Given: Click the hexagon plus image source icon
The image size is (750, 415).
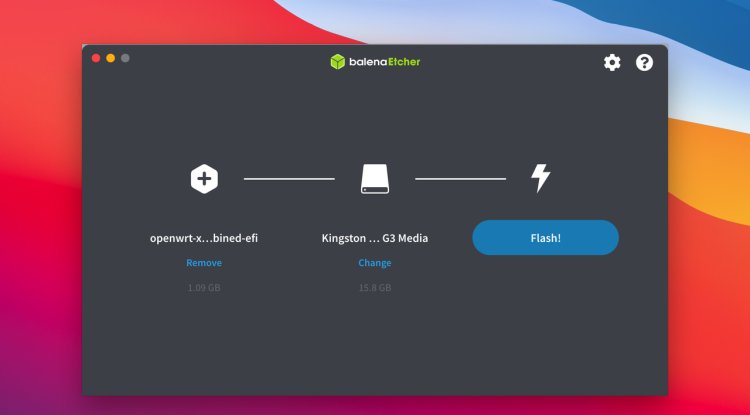Looking at the screenshot, I should point(204,179).
